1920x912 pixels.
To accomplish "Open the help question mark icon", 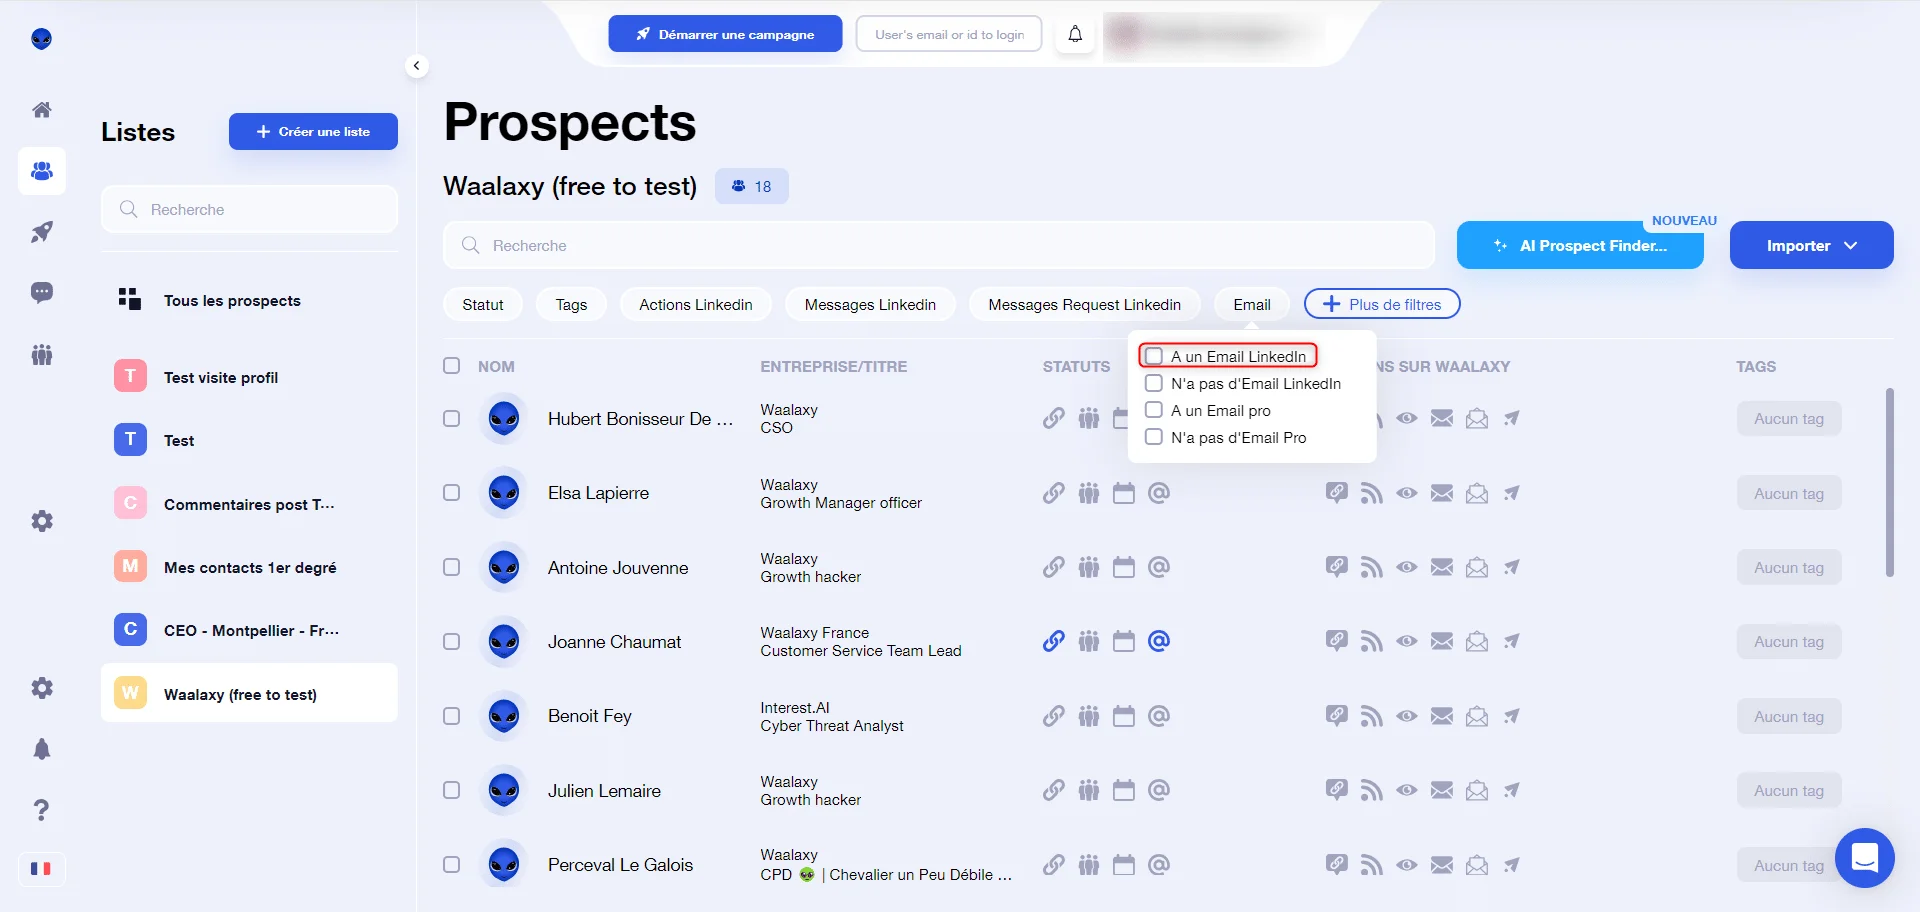I will [x=42, y=810].
